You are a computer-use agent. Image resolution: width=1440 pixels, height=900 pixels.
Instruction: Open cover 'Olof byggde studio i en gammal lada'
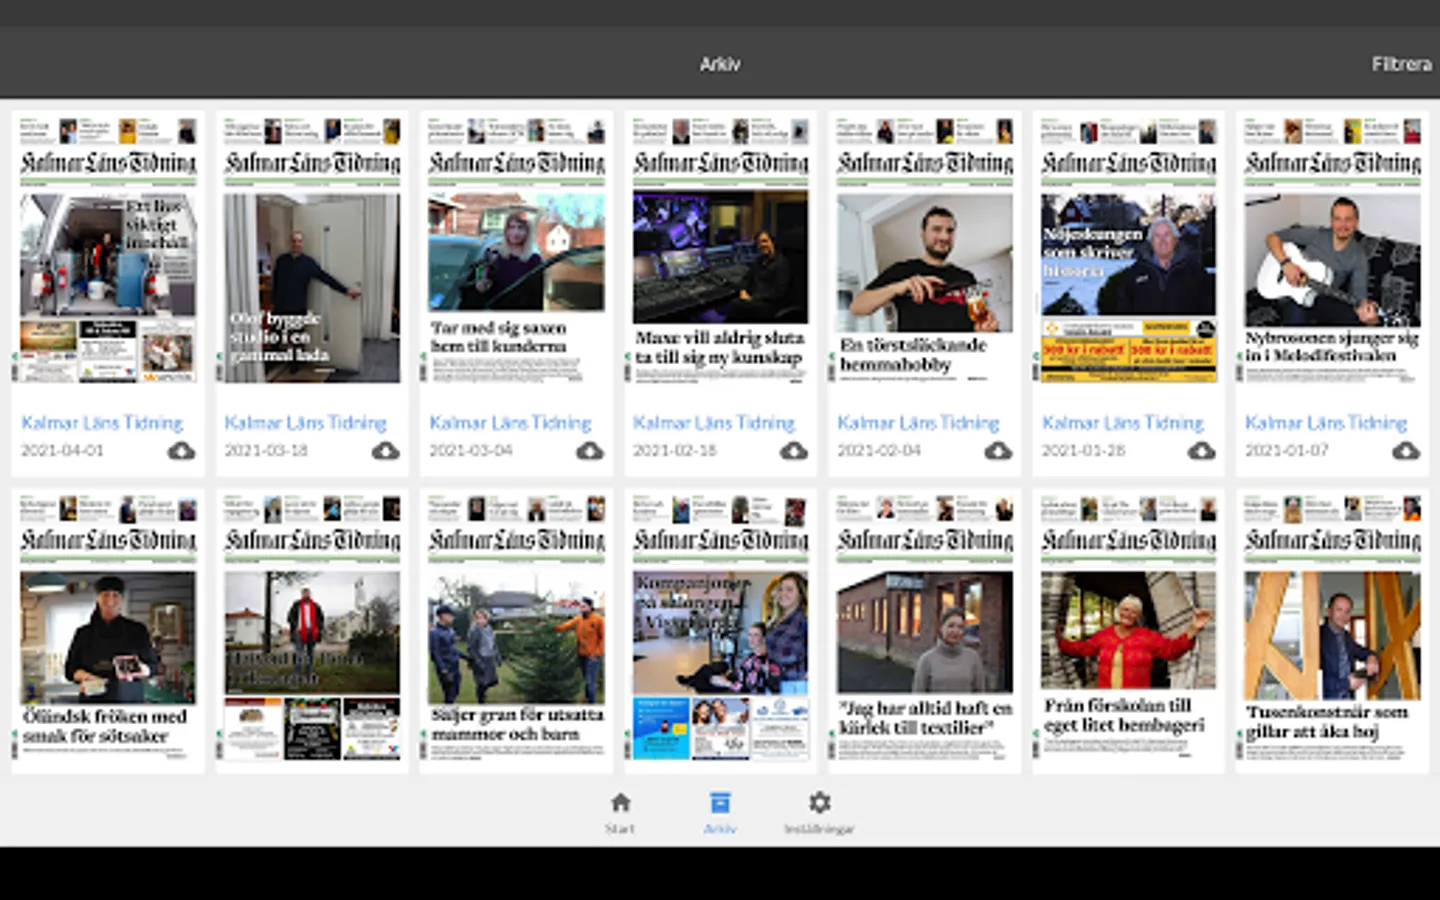click(312, 249)
